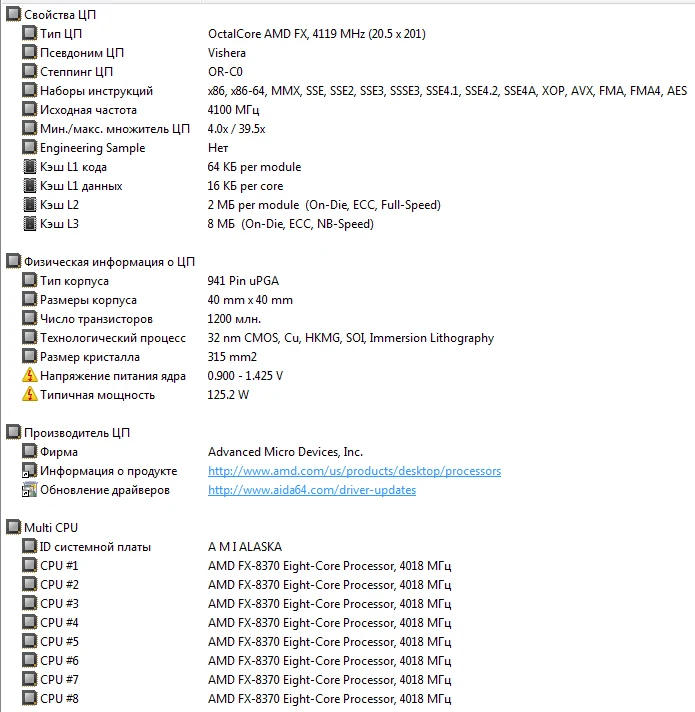The image size is (695, 712).
Task: Click the memory chip icon beside Кэш L1 кода
Action: pos(29,167)
